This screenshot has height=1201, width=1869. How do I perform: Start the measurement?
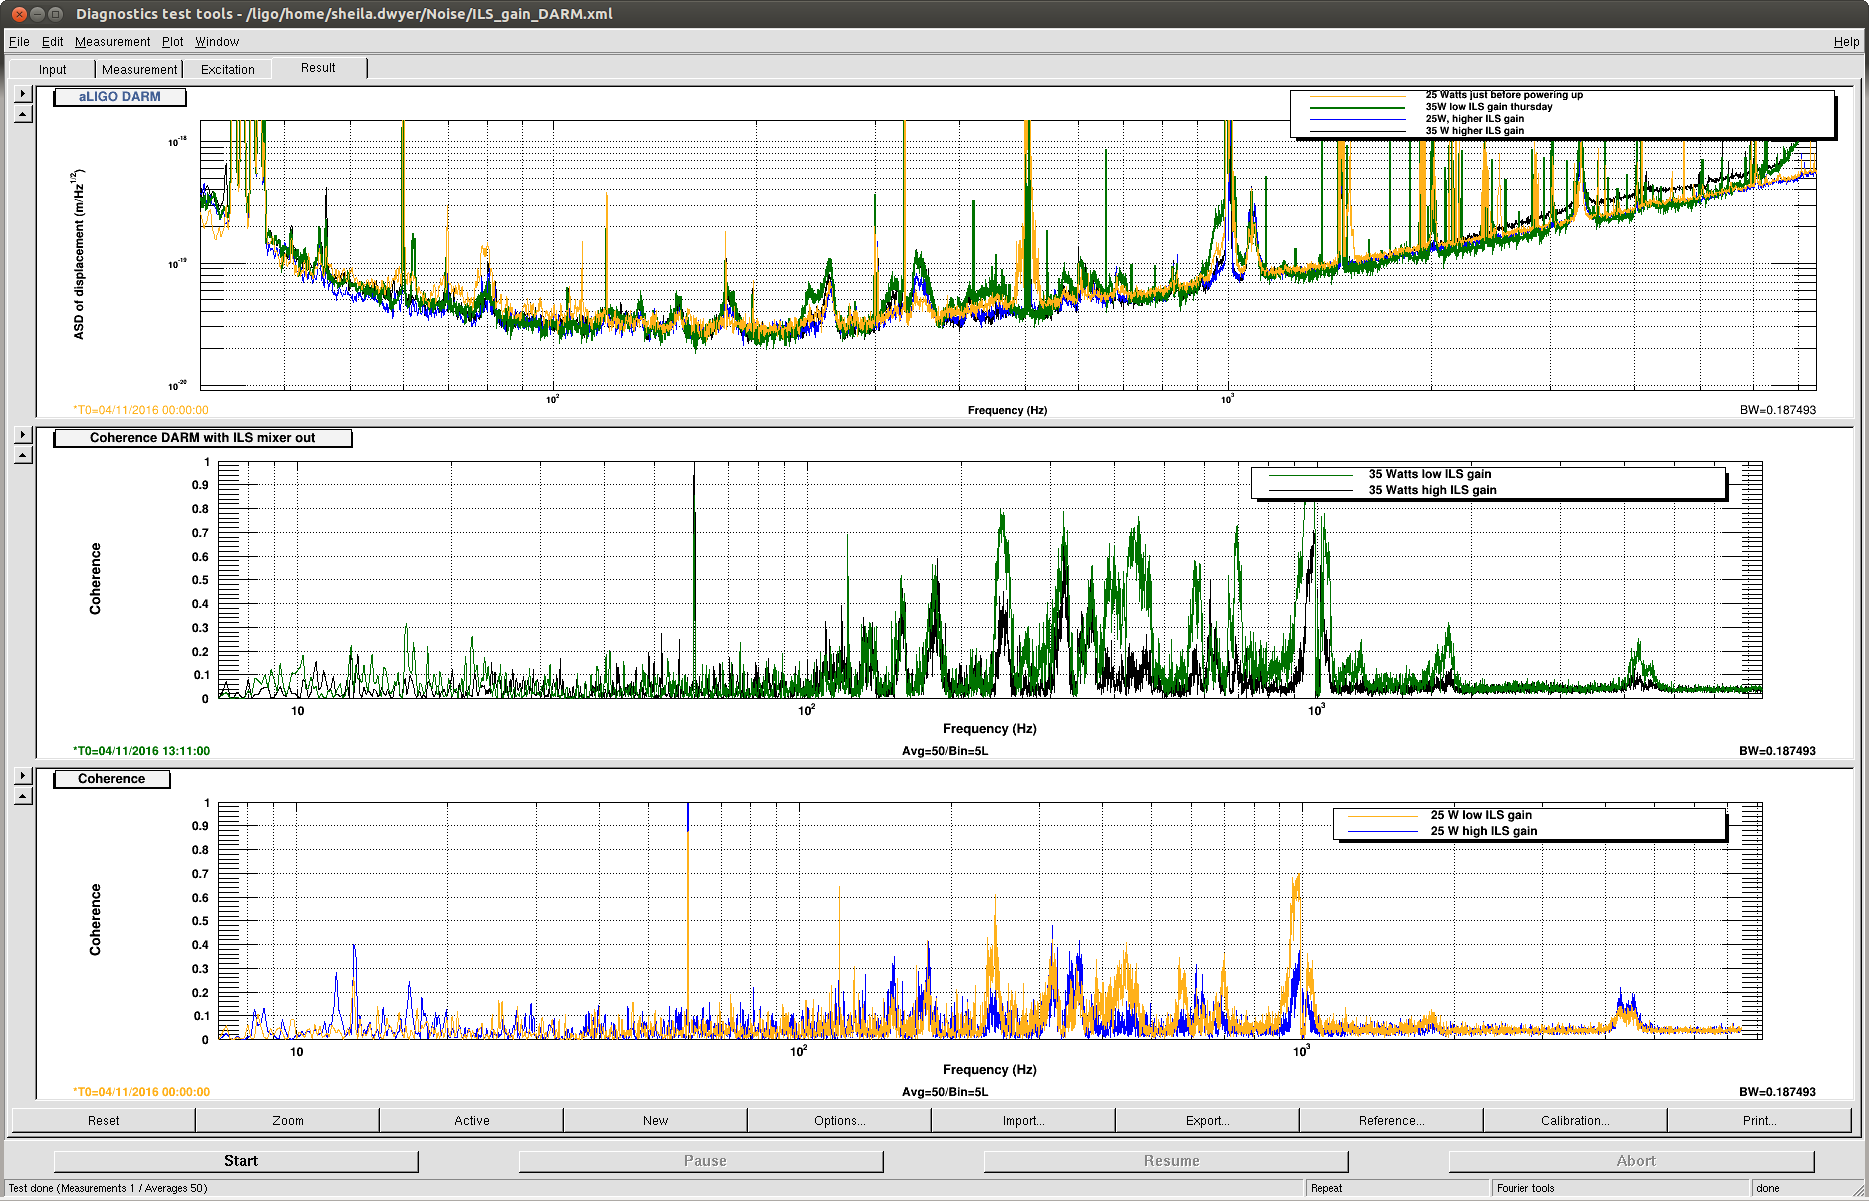[236, 1160]
